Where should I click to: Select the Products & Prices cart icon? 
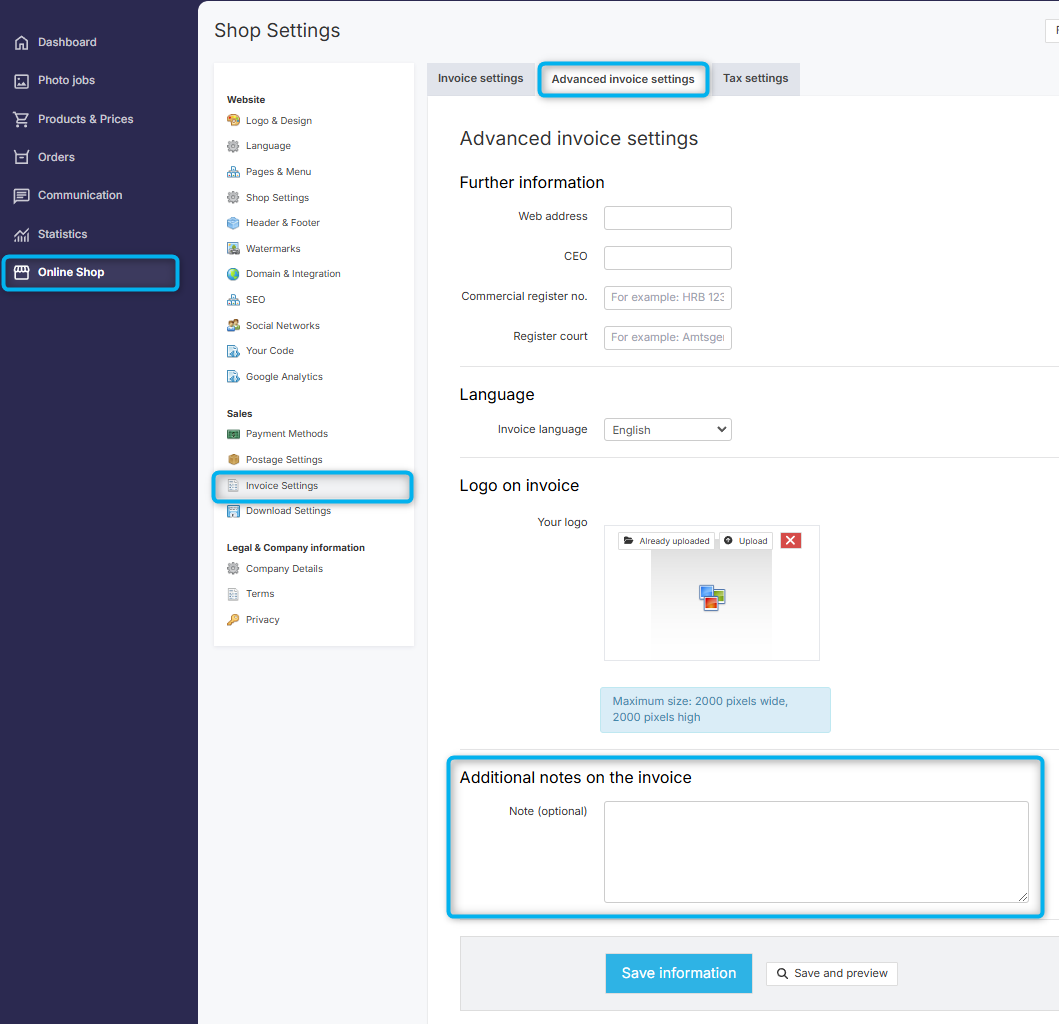click(22, 120)
